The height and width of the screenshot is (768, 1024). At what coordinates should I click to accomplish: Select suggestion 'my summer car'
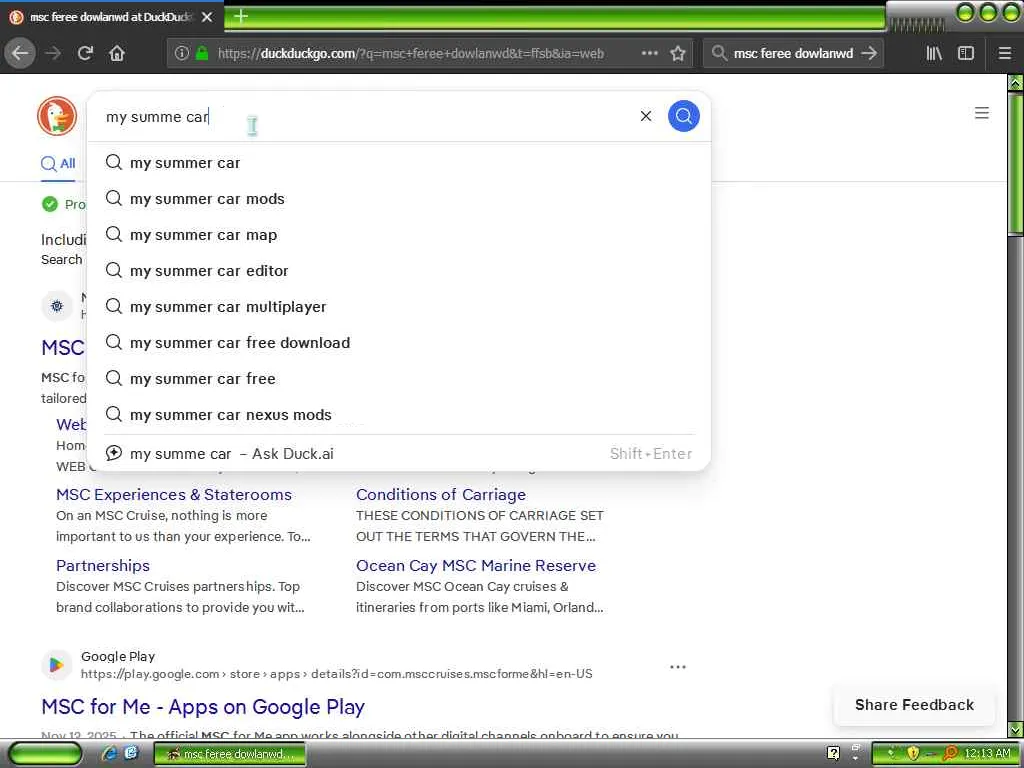click(x=399, y=163)
